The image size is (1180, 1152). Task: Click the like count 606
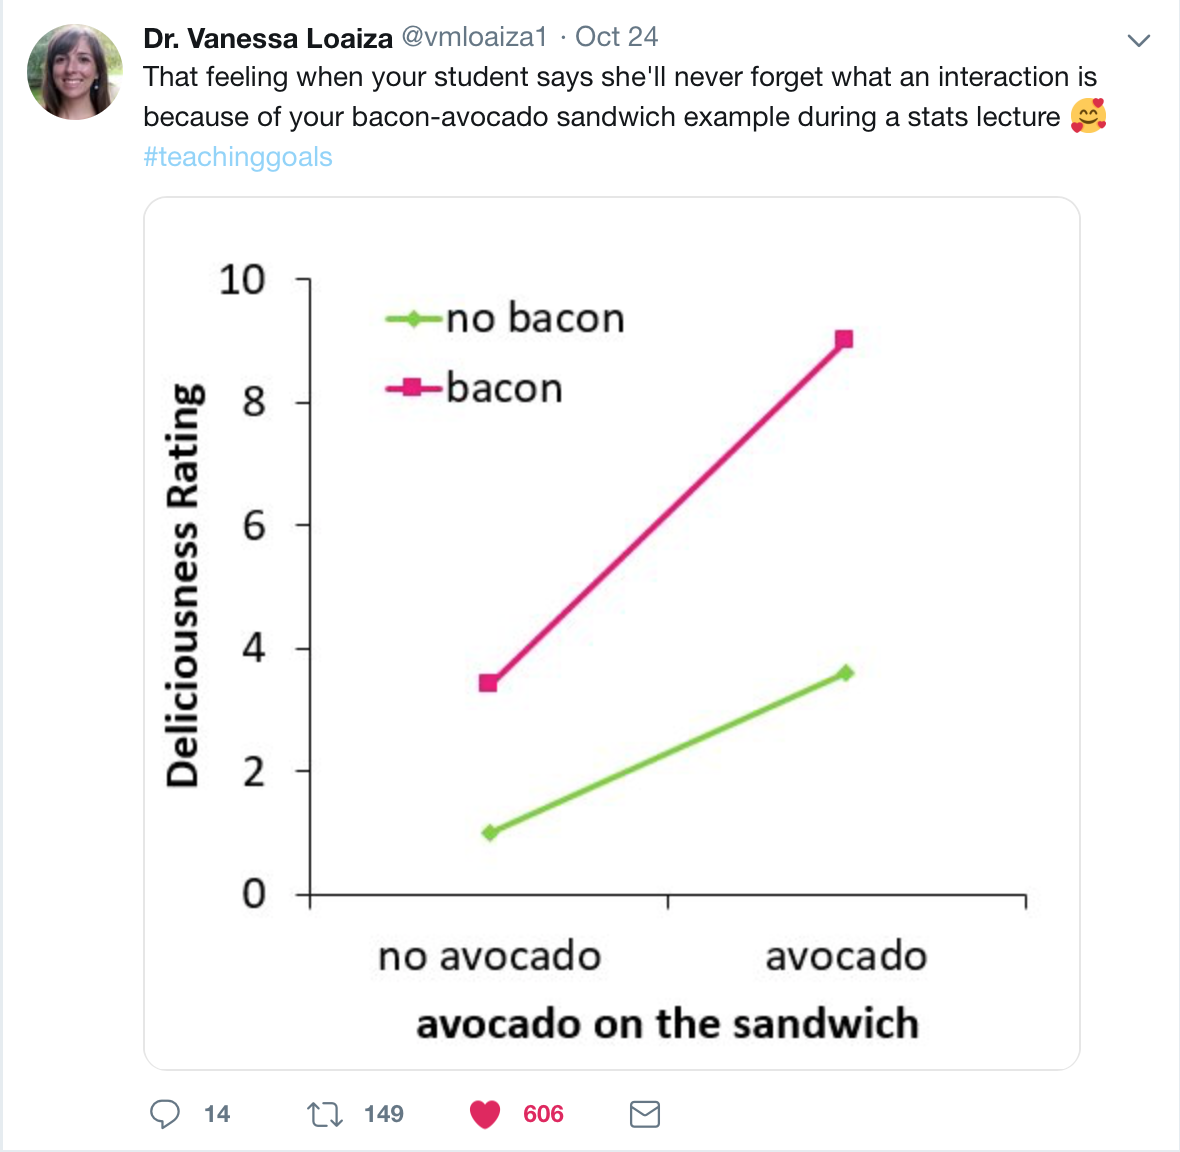coord(543,1114)
